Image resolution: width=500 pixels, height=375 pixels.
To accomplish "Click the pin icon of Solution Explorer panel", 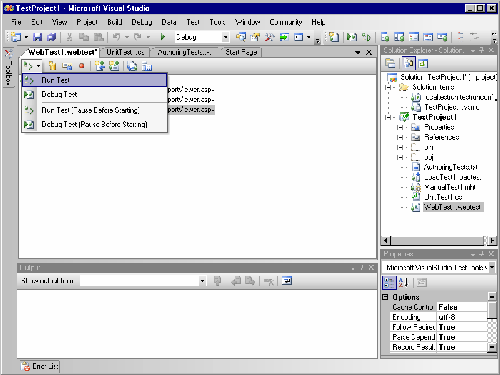I will tap(482, 50).
